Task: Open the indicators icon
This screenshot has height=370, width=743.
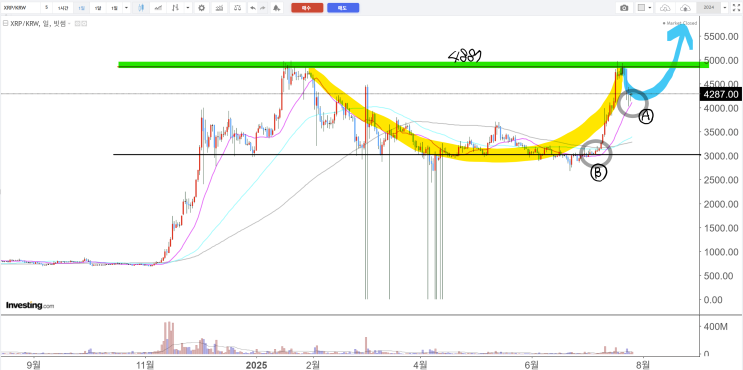Action: tap(219, 8)
